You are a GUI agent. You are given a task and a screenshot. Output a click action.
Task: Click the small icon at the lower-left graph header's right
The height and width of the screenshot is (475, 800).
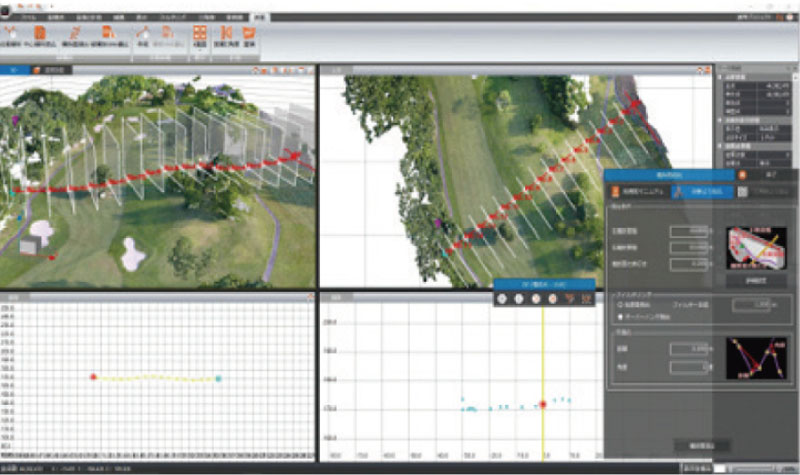tap(310, 296)
